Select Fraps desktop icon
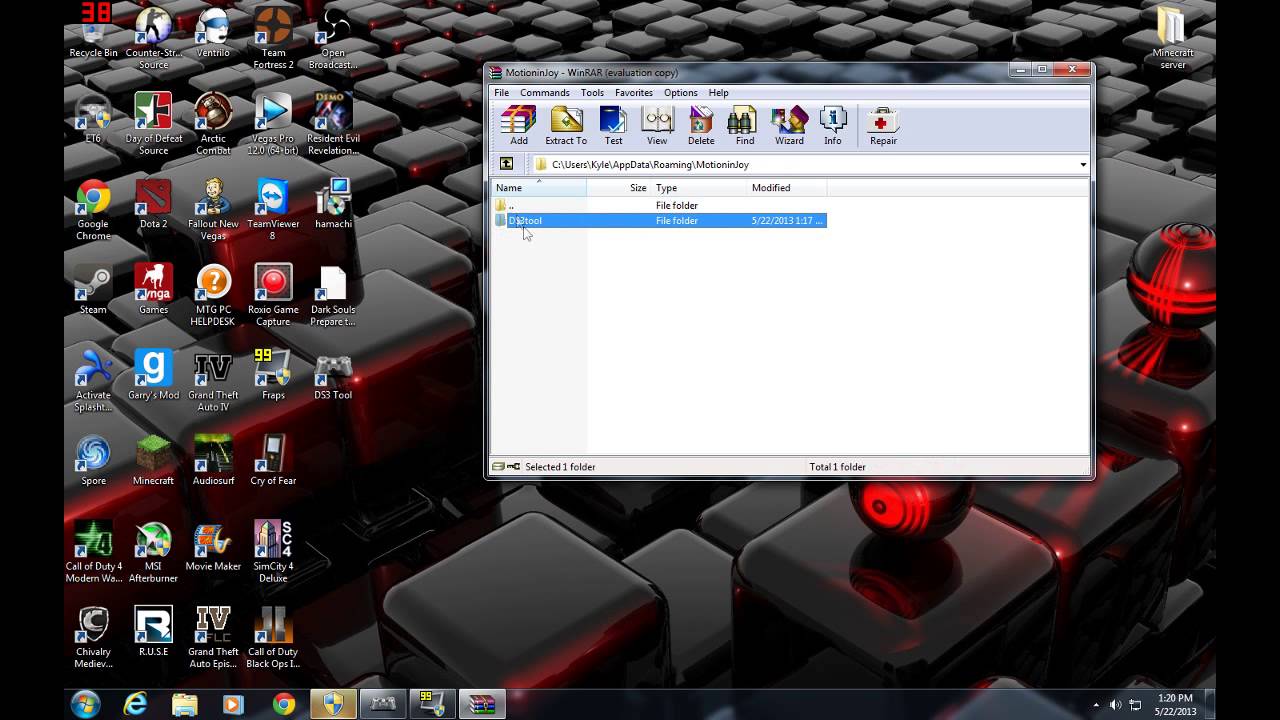 (x=273, y=375)
